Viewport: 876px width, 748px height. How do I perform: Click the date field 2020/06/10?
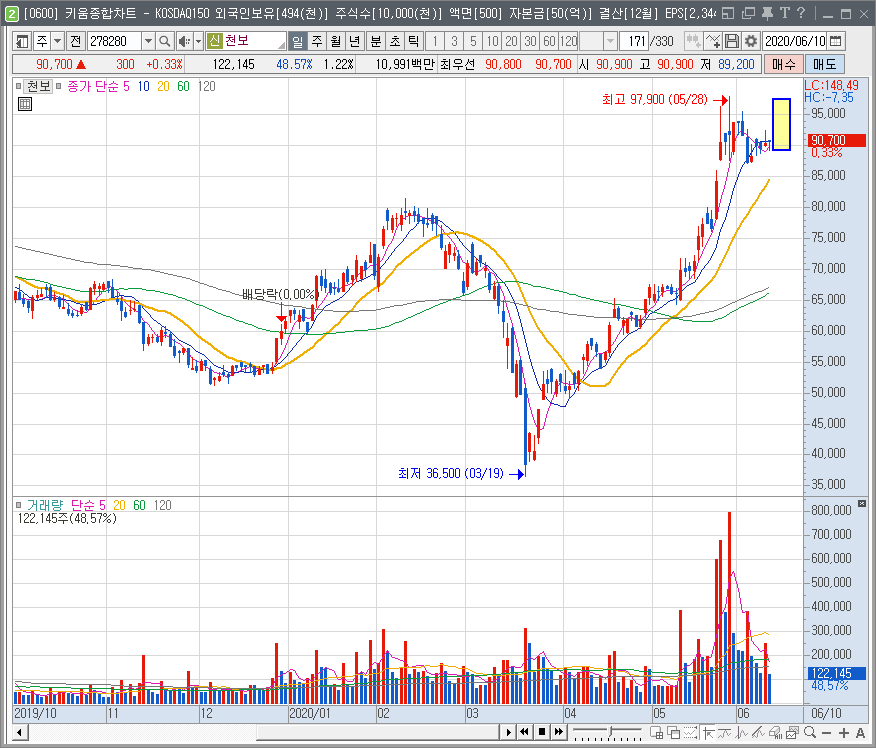(x=795, y=41)
